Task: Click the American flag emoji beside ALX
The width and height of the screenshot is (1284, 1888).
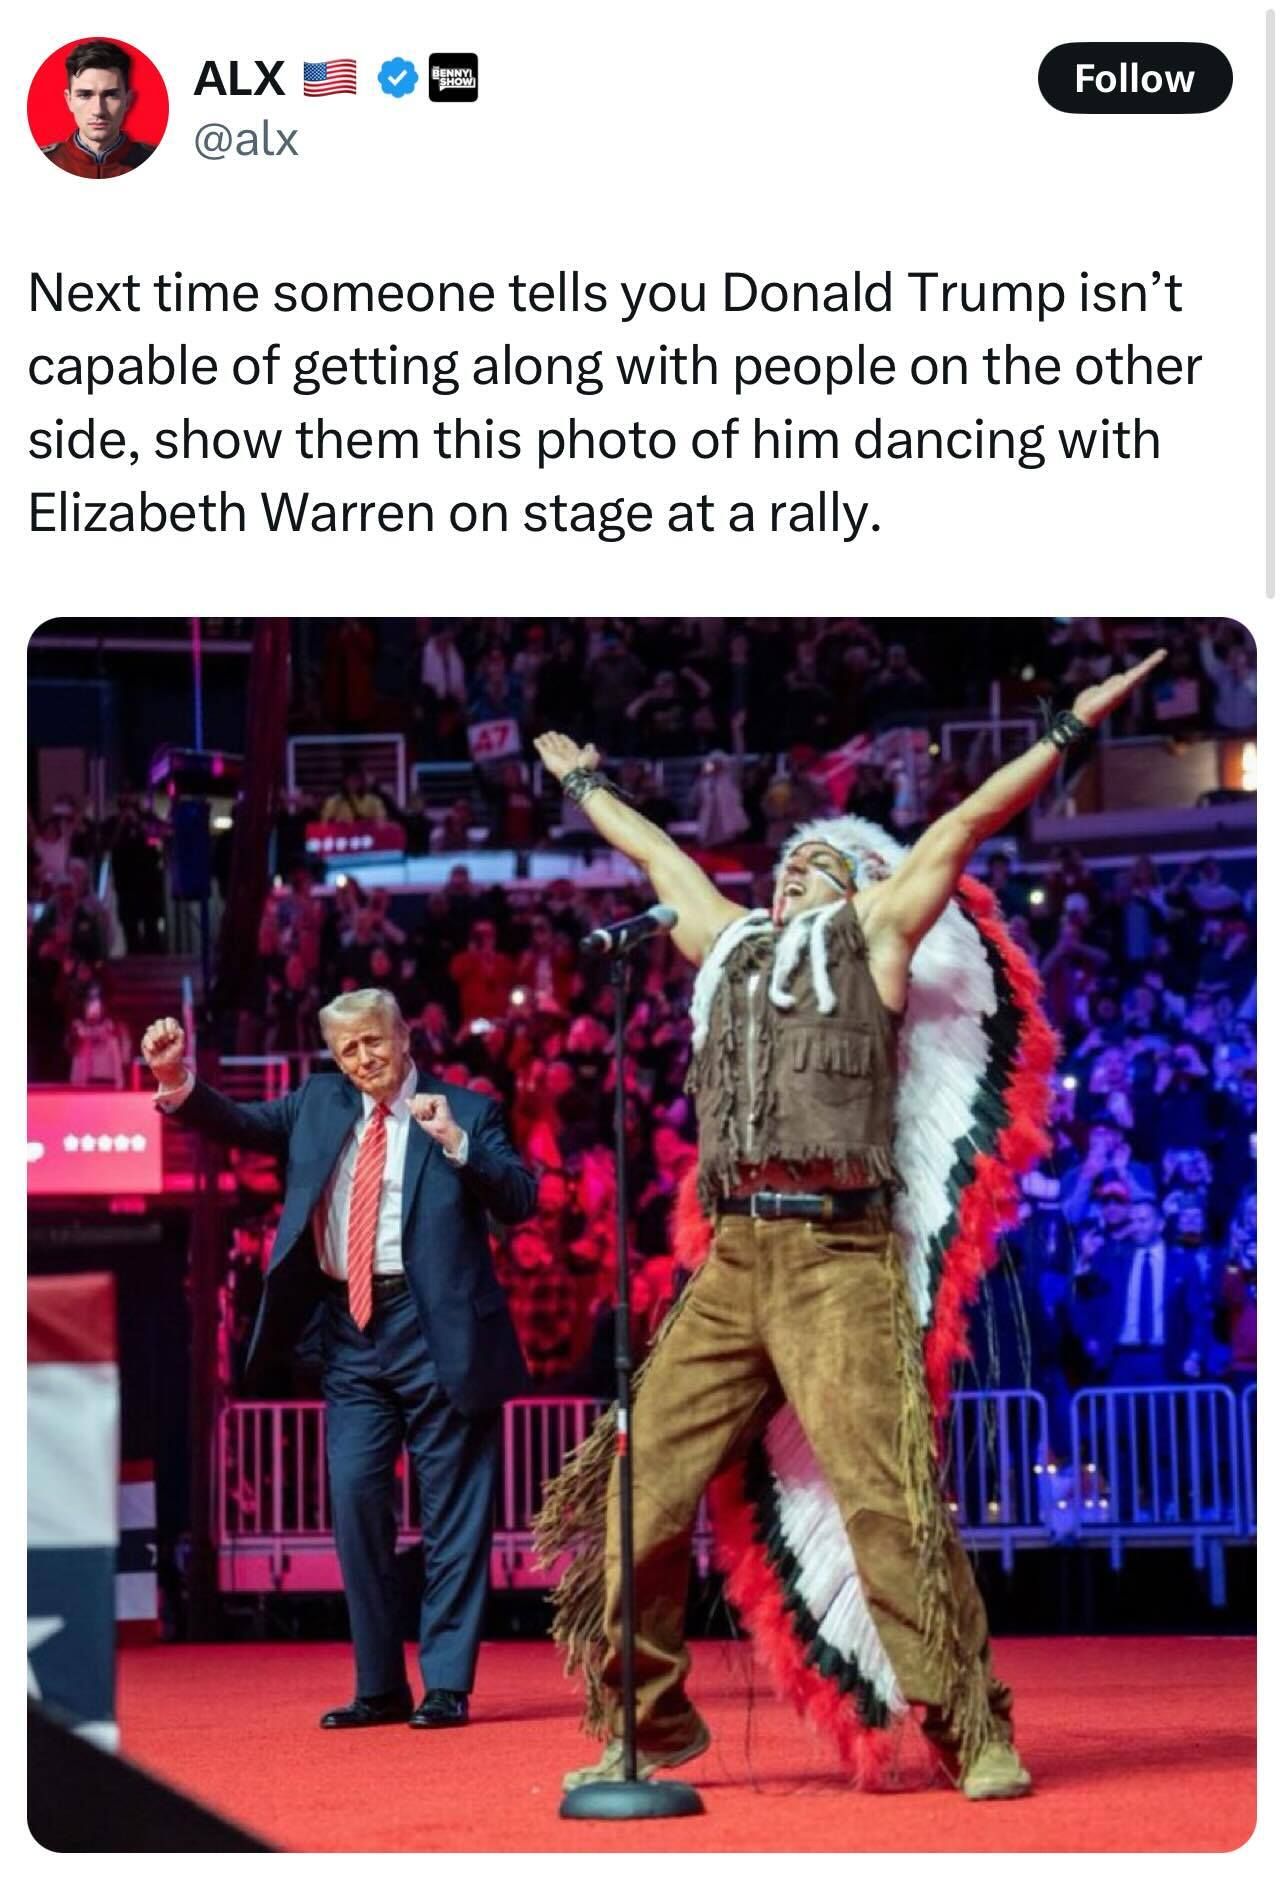Action: coord(329,79)
